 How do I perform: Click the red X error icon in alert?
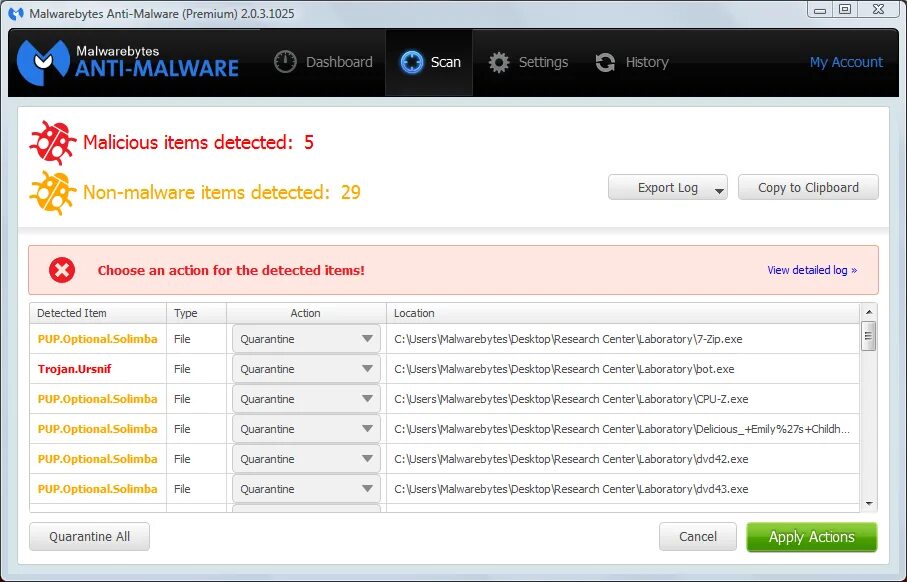pos(62,270)
